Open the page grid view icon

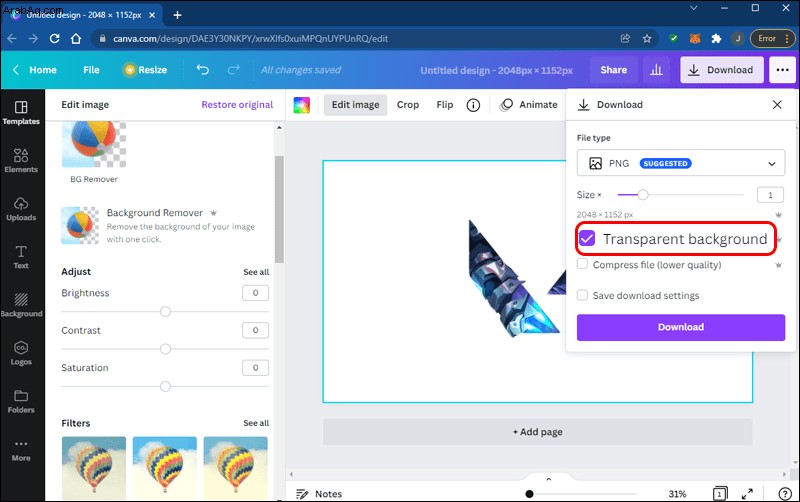pyautogui.click(x=719, y=493)
